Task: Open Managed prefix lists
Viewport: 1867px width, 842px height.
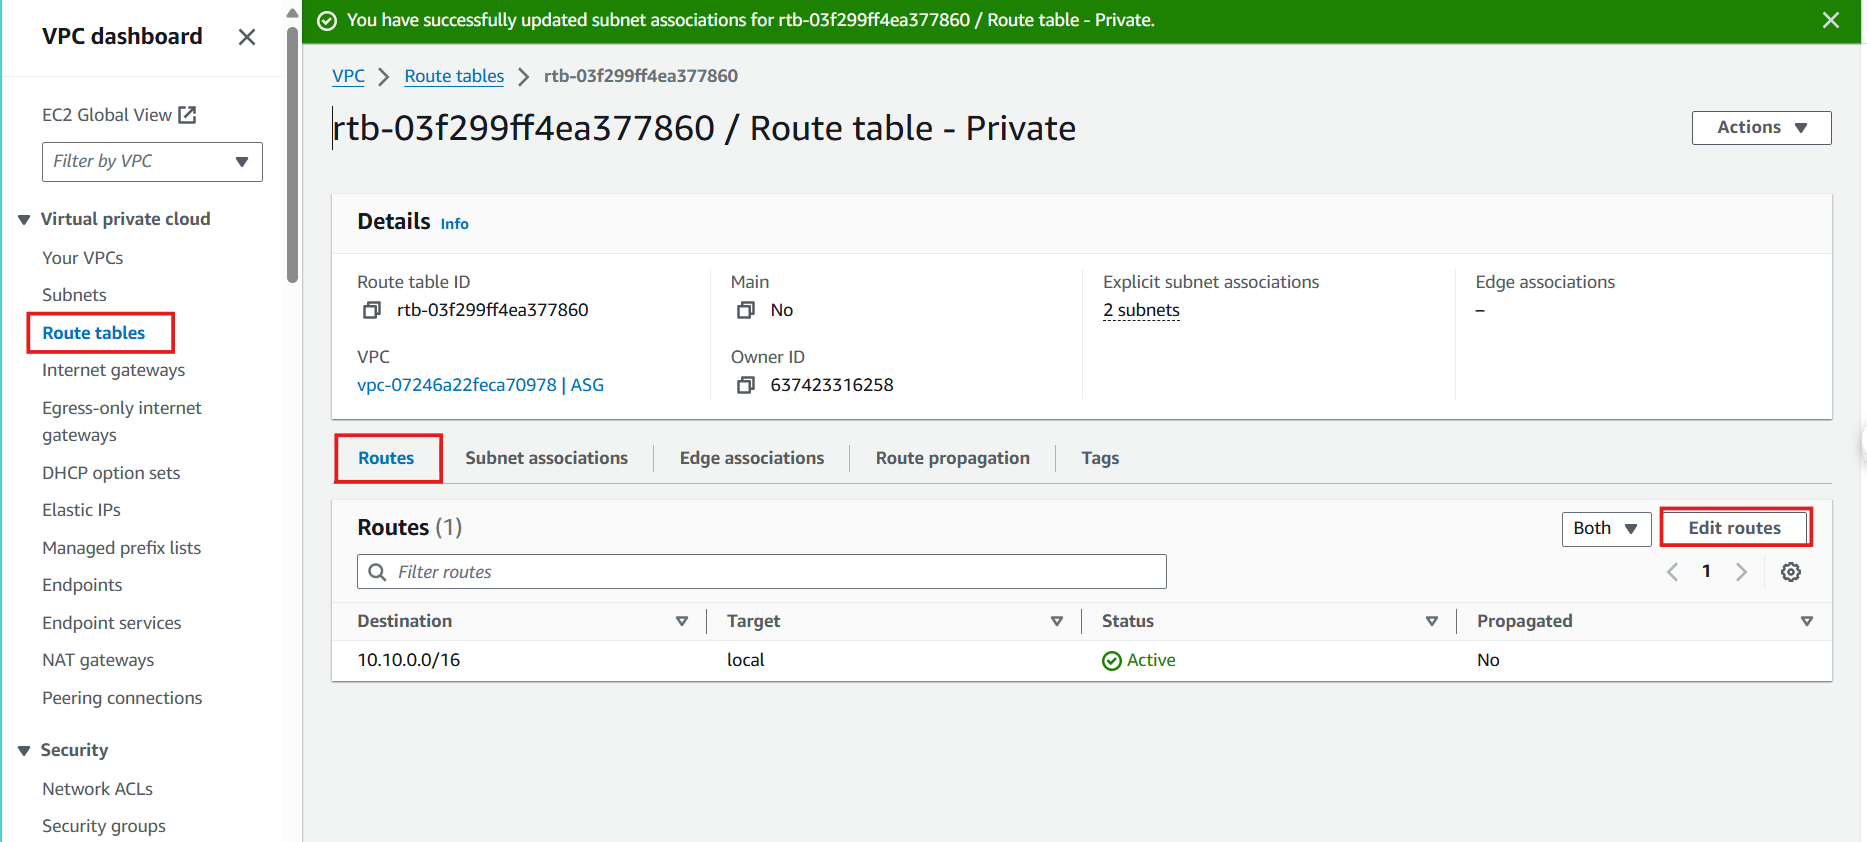Action: (122, 548)
